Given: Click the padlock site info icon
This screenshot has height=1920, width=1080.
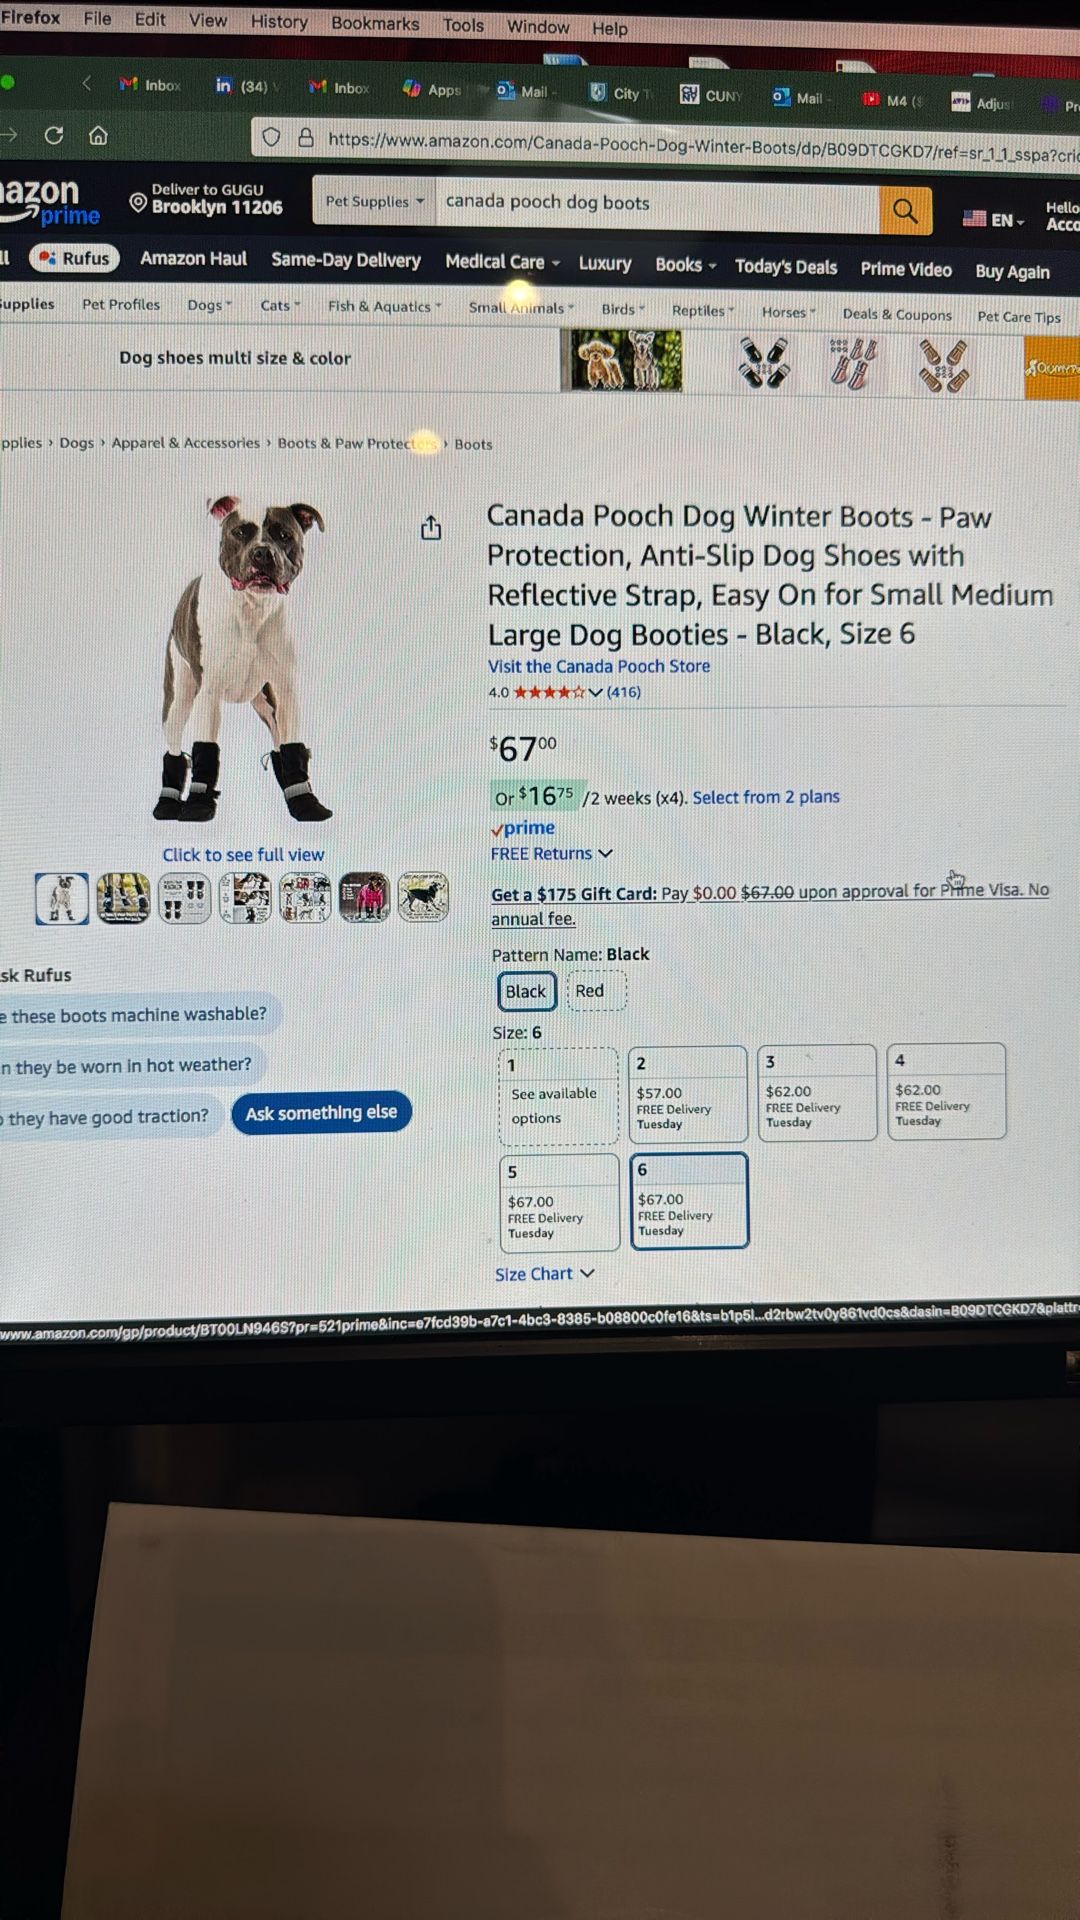Looking at the screenshot, I should click(306, 138).
